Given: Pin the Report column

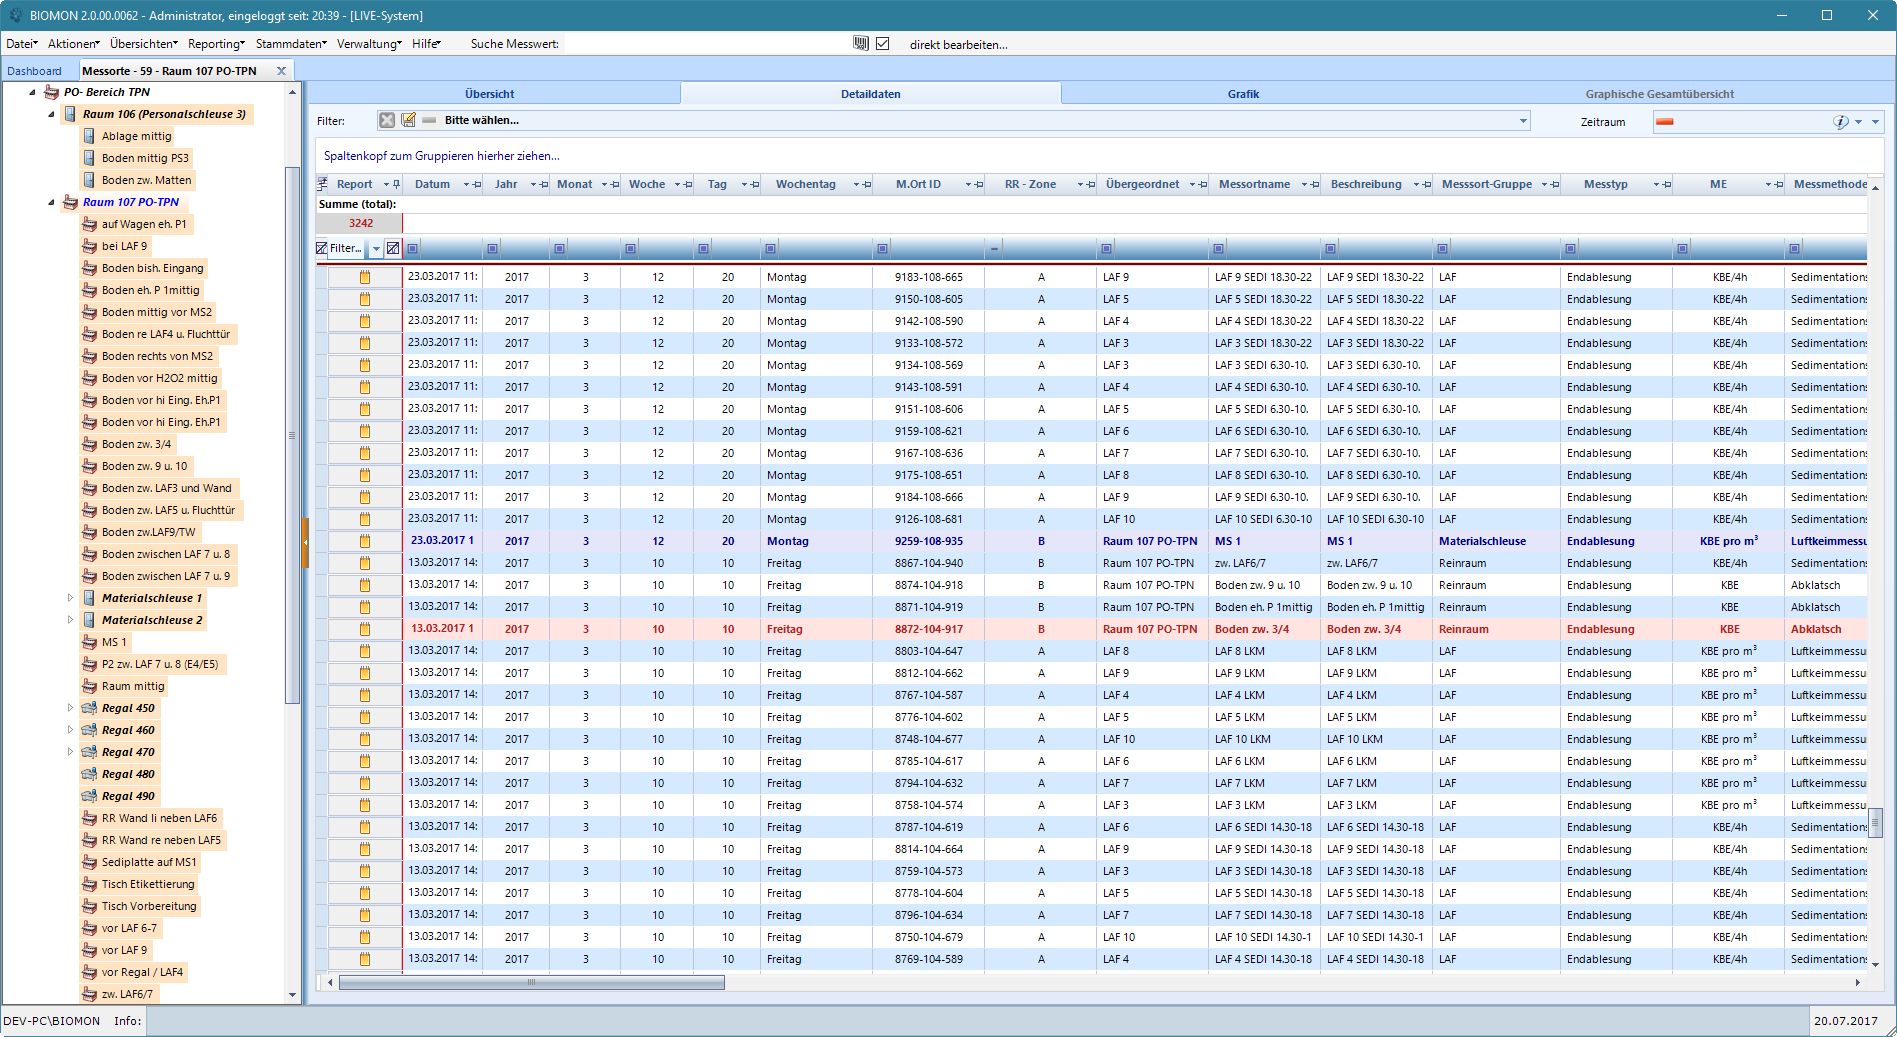Looking at the screenshot, I should coord(397,184).
